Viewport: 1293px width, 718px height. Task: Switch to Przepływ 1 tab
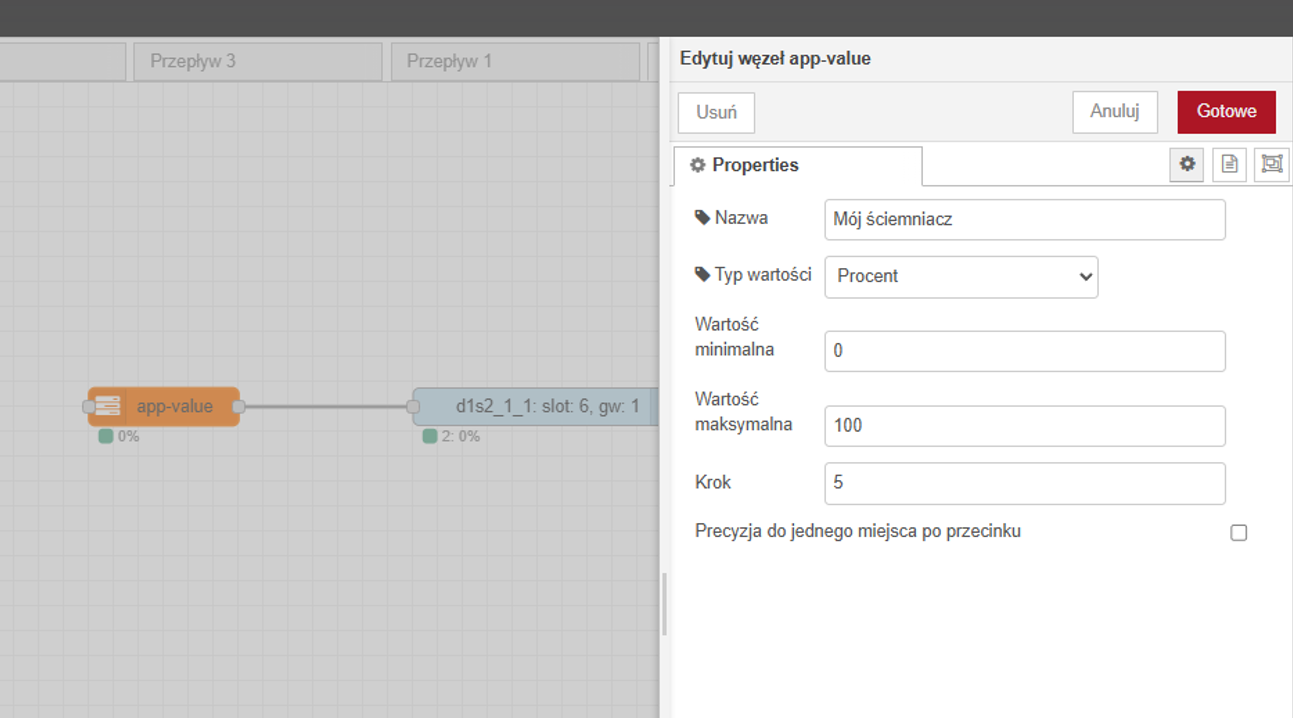[x=515, y=61]
